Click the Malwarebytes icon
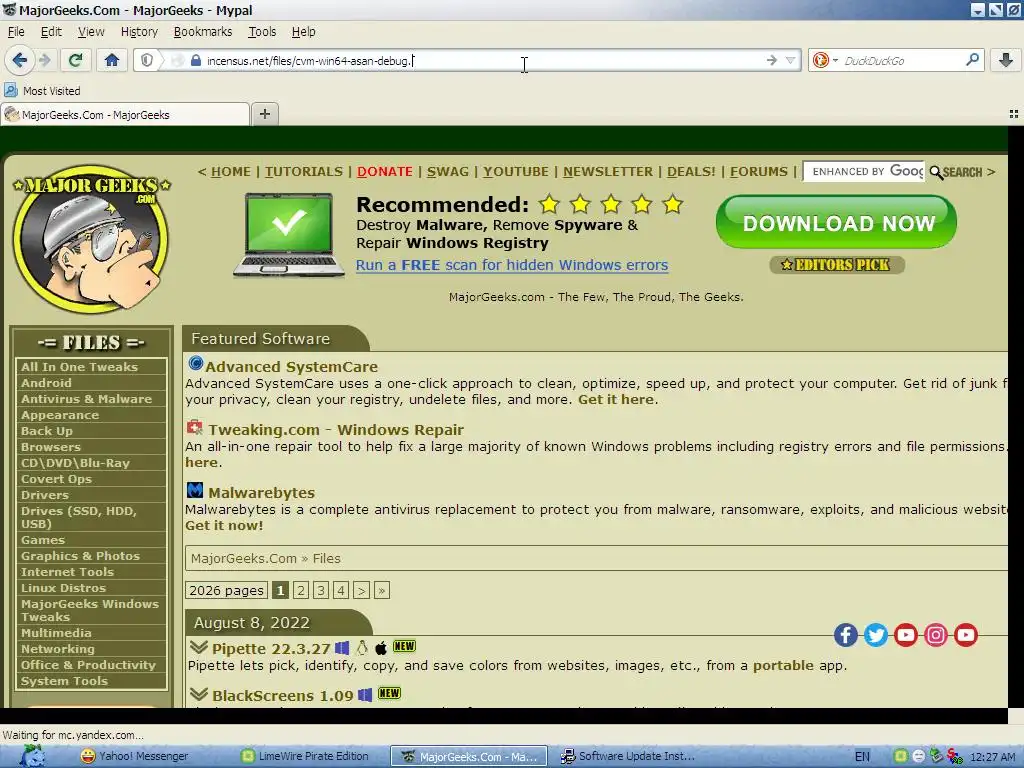 click(195, 490)
